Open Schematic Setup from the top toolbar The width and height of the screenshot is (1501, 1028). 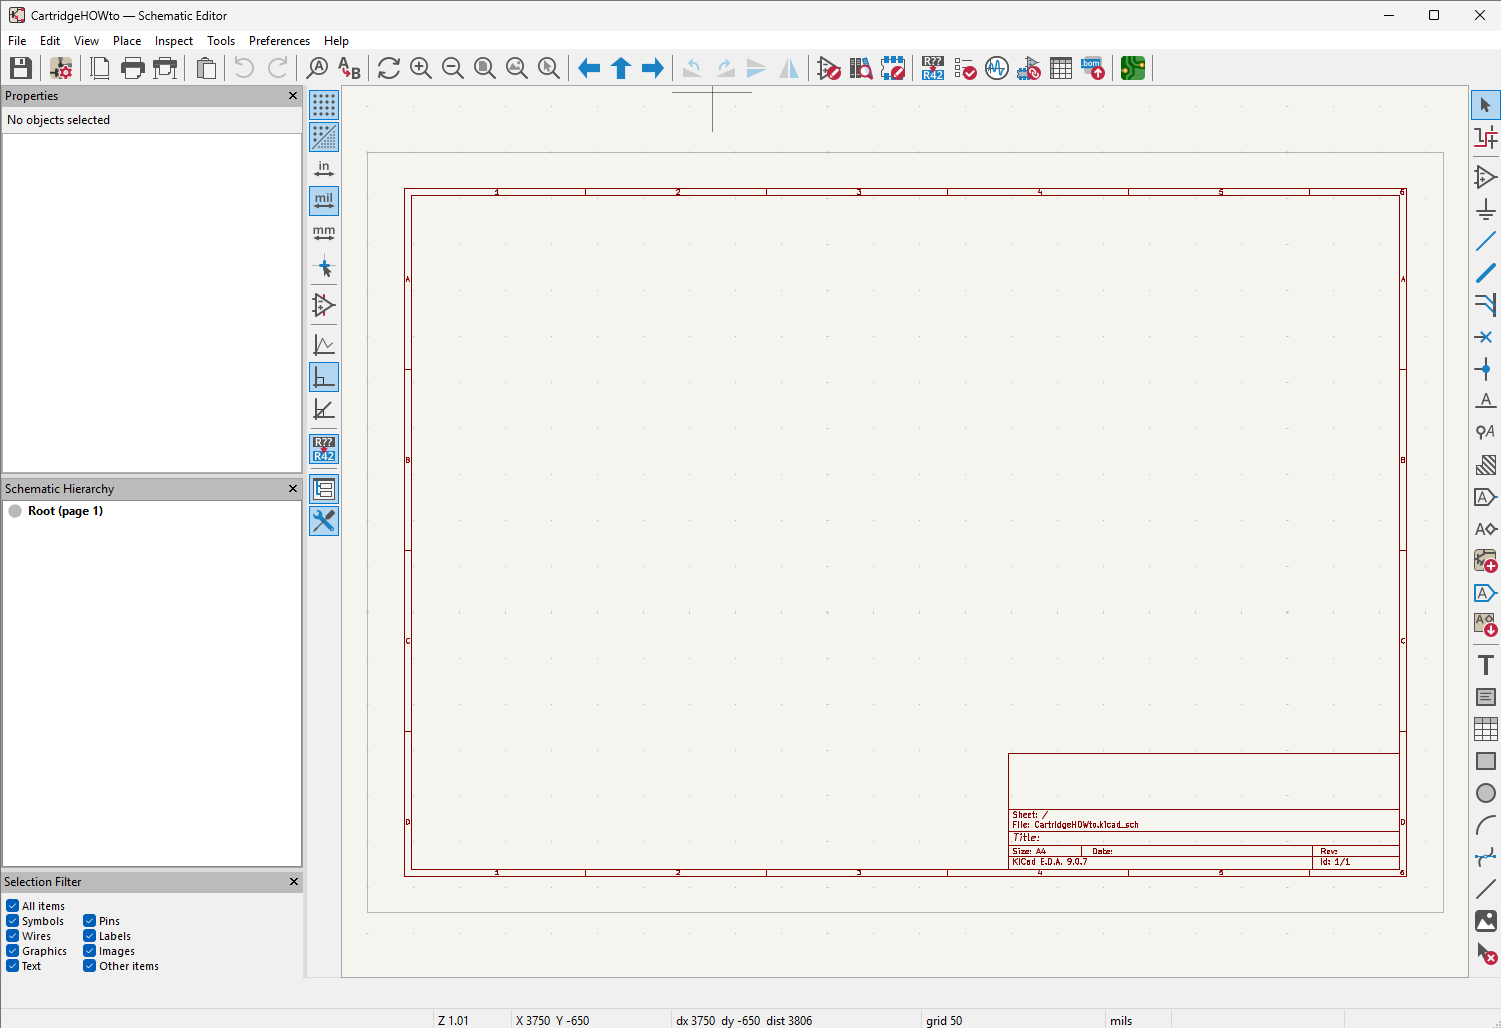pos(61,68)
